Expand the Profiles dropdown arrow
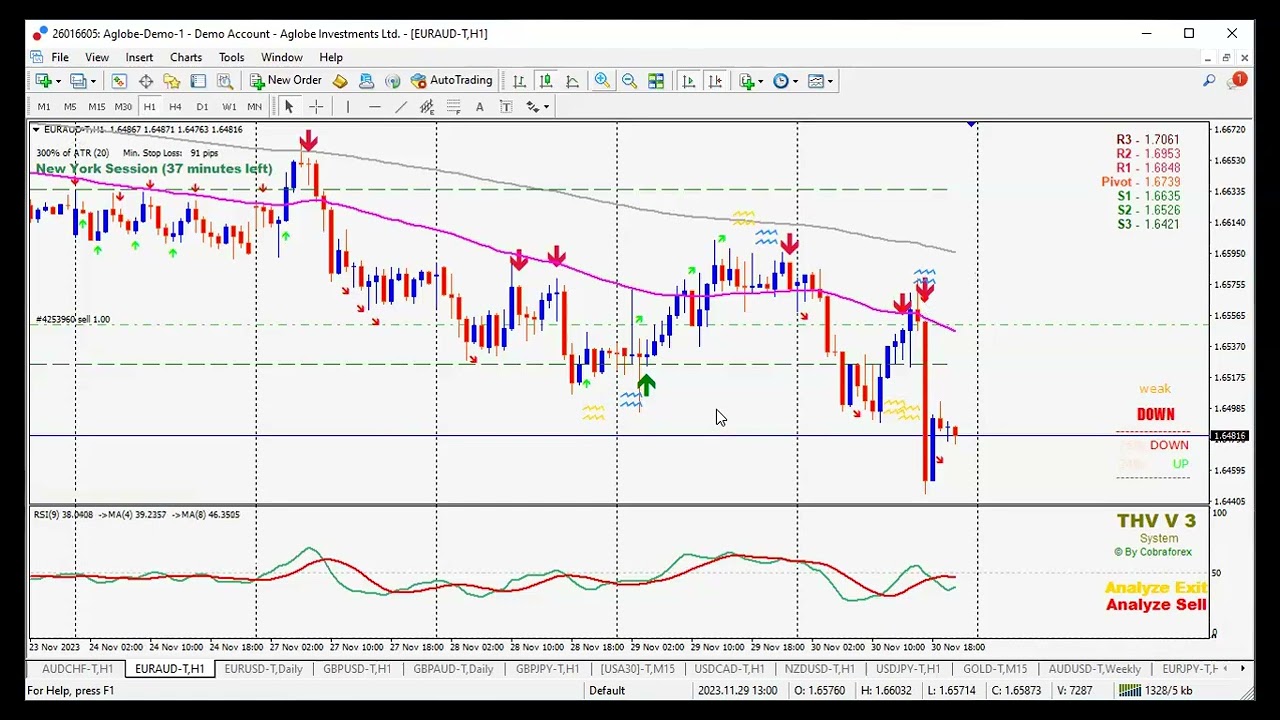 tap(94, 81)
